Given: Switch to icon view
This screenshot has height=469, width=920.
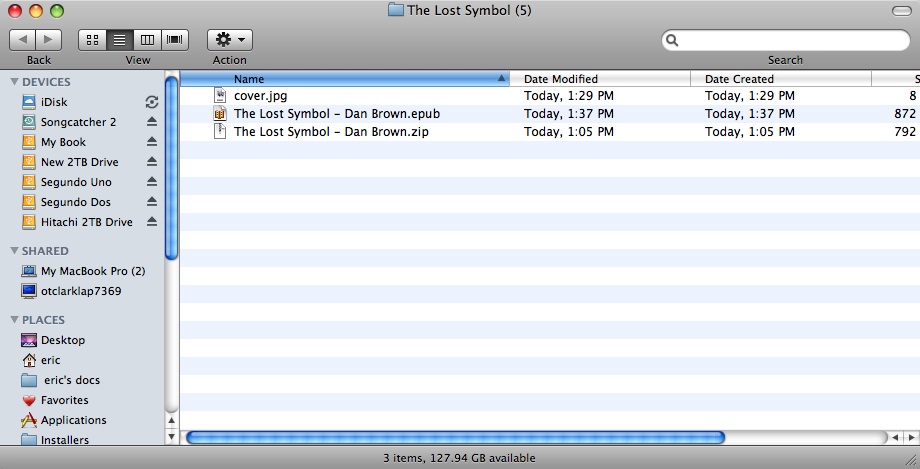Looking at the screenshot, I should [x=92, y=40].
